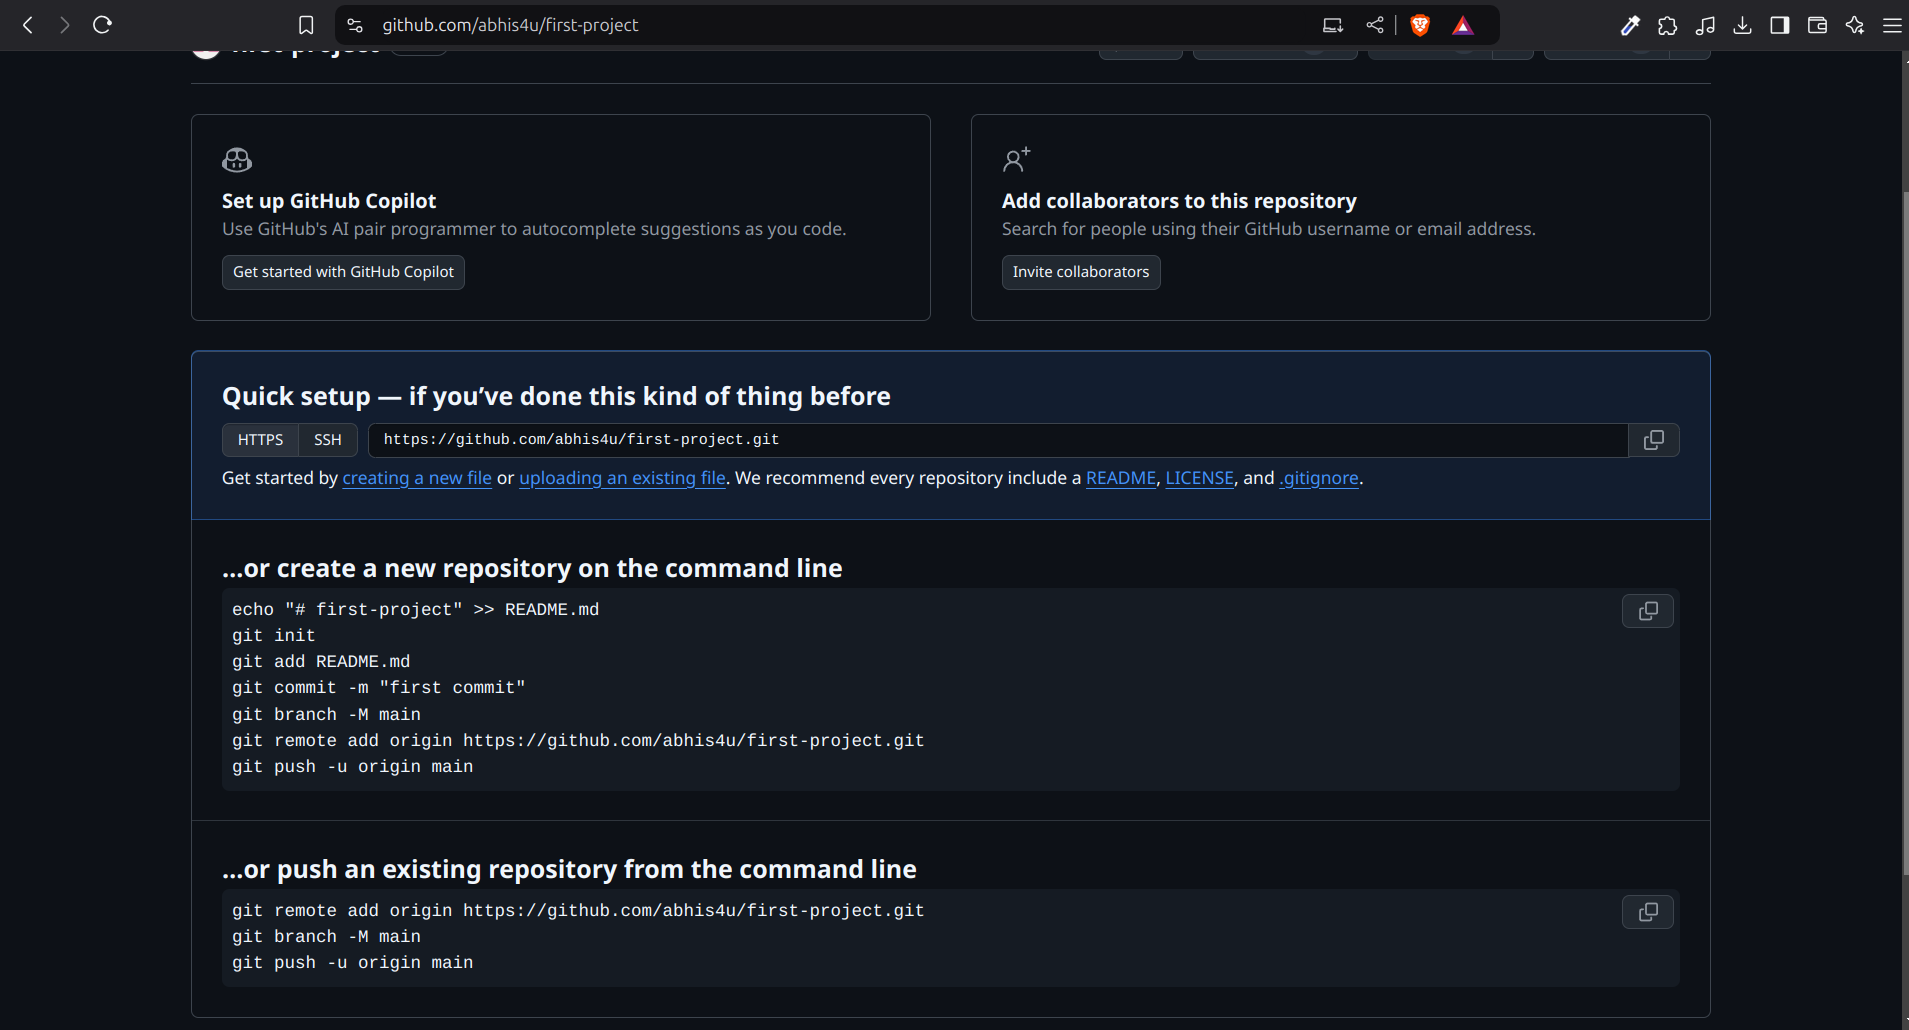Follow the .gitignore link
Screen dimensions: 1909x1030
point(1319,478)
